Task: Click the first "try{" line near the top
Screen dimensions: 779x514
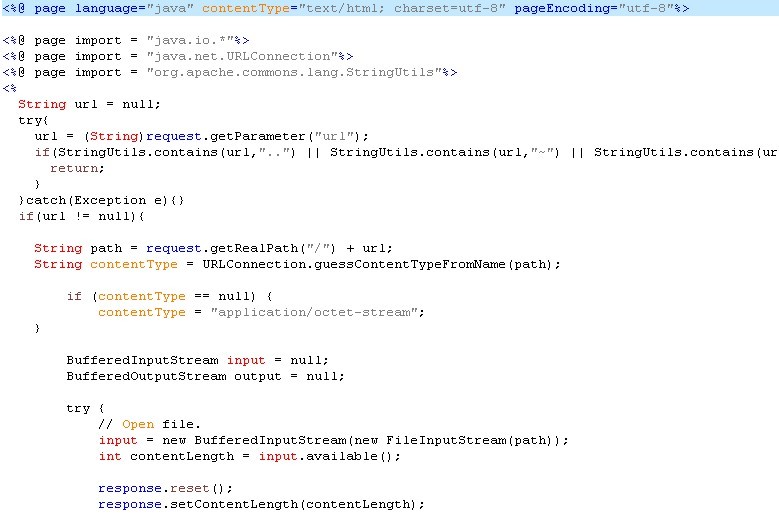Action: (33, 120)
